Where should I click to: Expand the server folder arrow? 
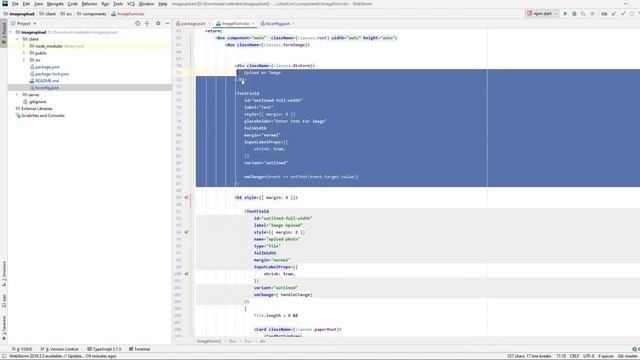(x=18, y=95)
